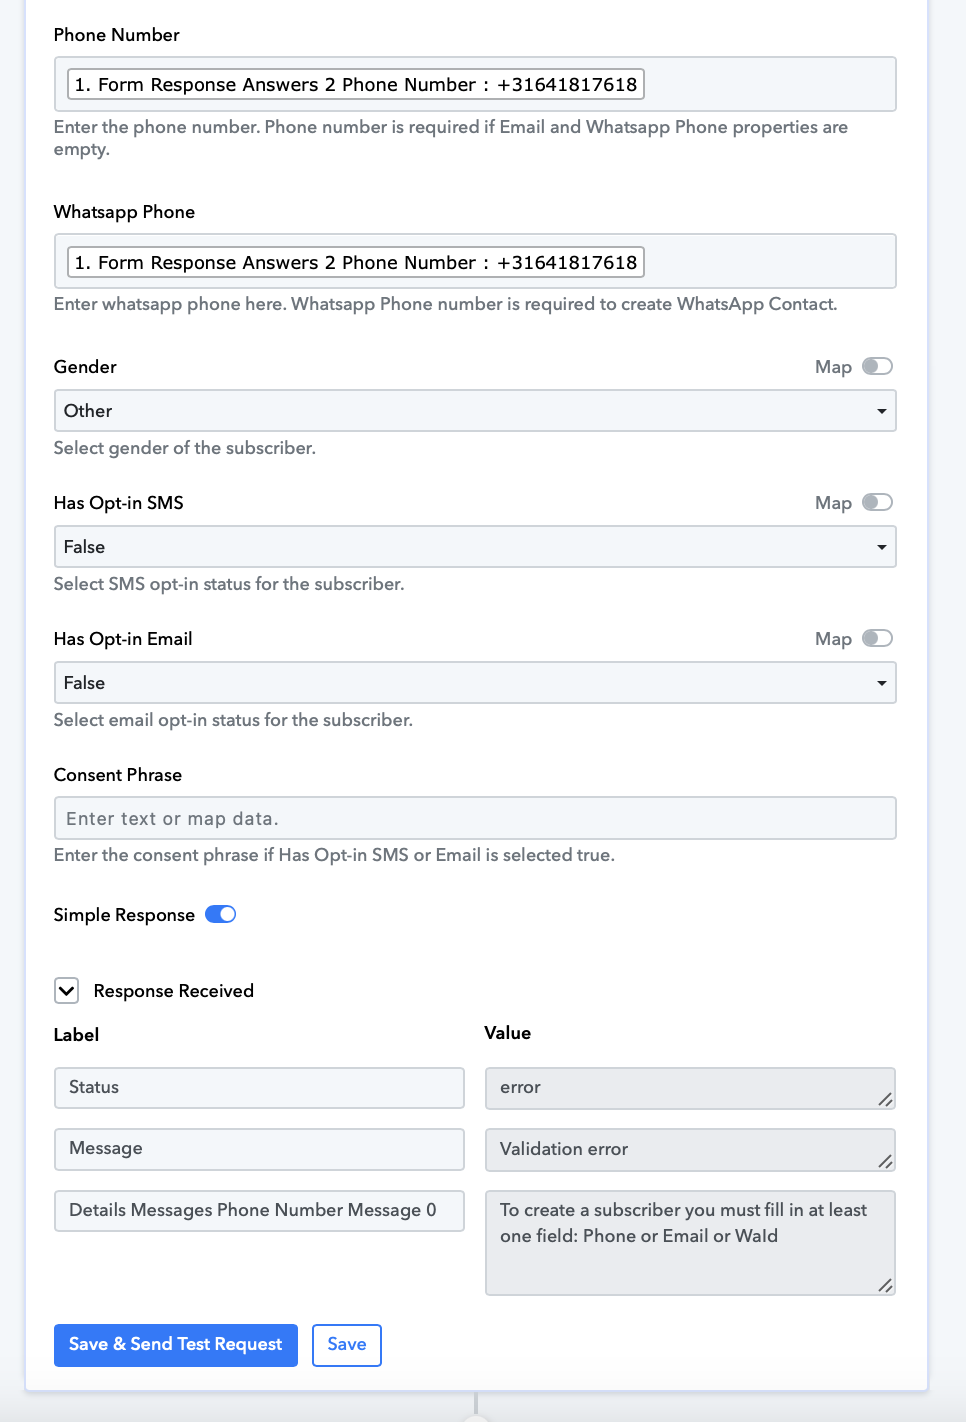
Task: Click resize handle of the error value box
Action: point(885,1099)
